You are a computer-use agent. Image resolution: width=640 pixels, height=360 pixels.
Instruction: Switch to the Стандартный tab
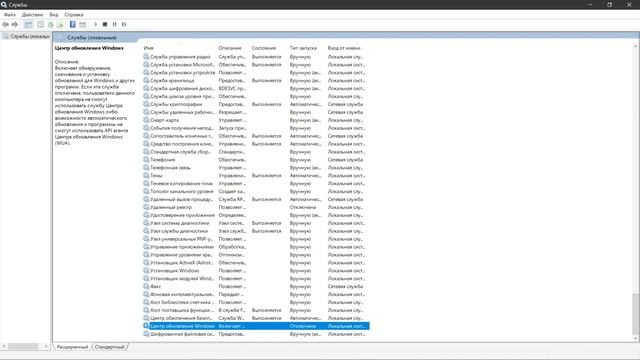109,347
